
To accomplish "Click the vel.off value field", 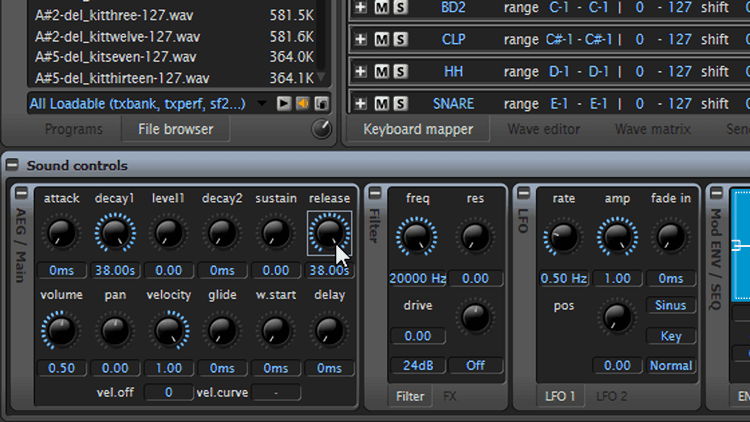I will coord(168,392).
